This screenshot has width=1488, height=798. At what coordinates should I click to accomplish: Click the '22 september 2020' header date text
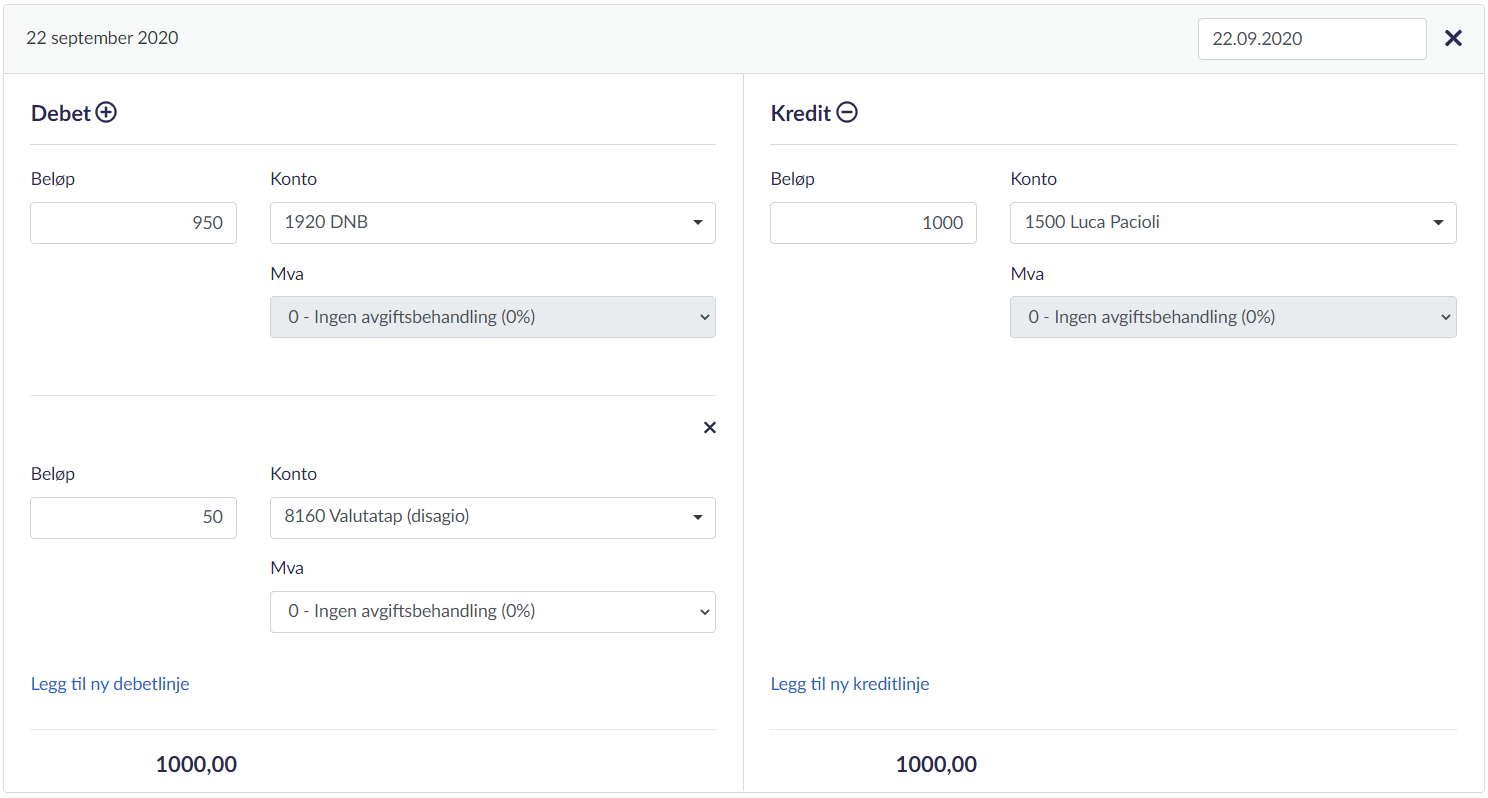(x=102, y=39)
